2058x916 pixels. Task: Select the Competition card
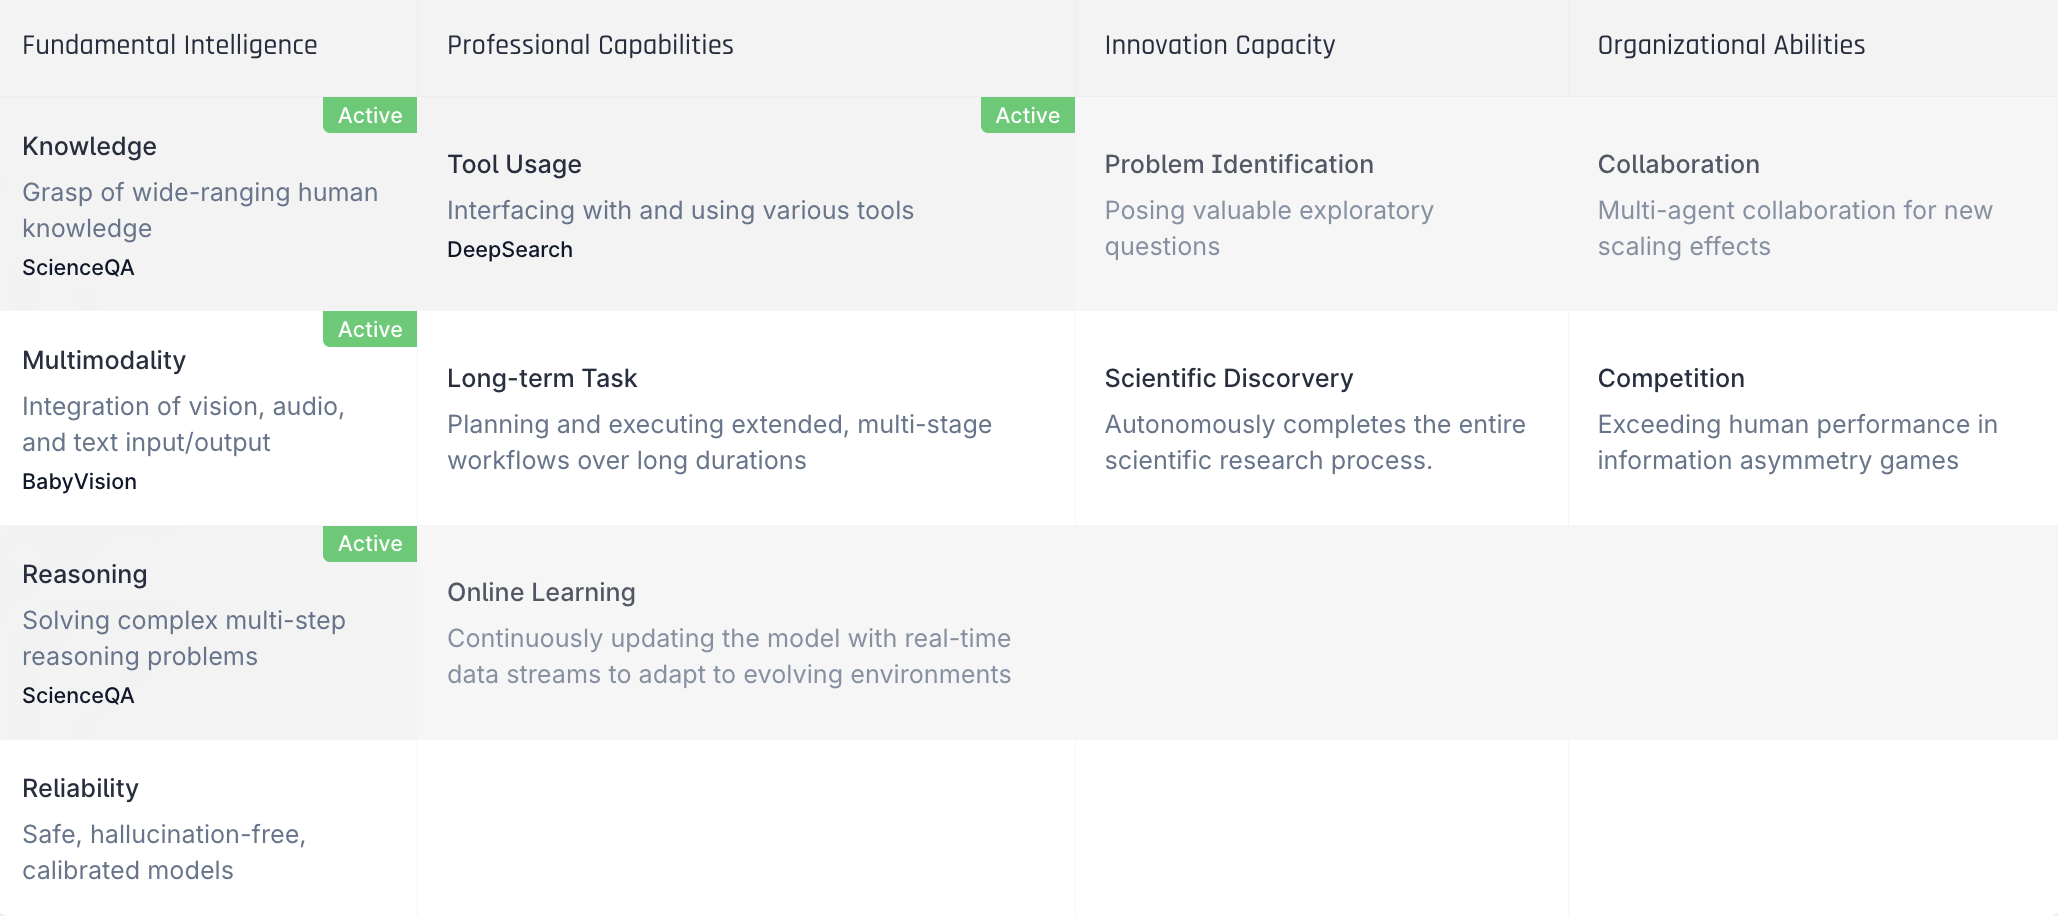pos(1800,415)
